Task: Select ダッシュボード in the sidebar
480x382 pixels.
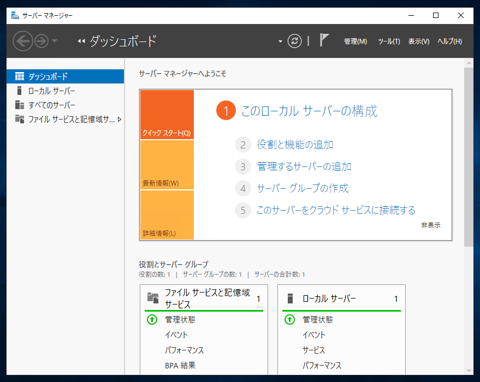Action: pyautogui.click(x=65, y=76)
